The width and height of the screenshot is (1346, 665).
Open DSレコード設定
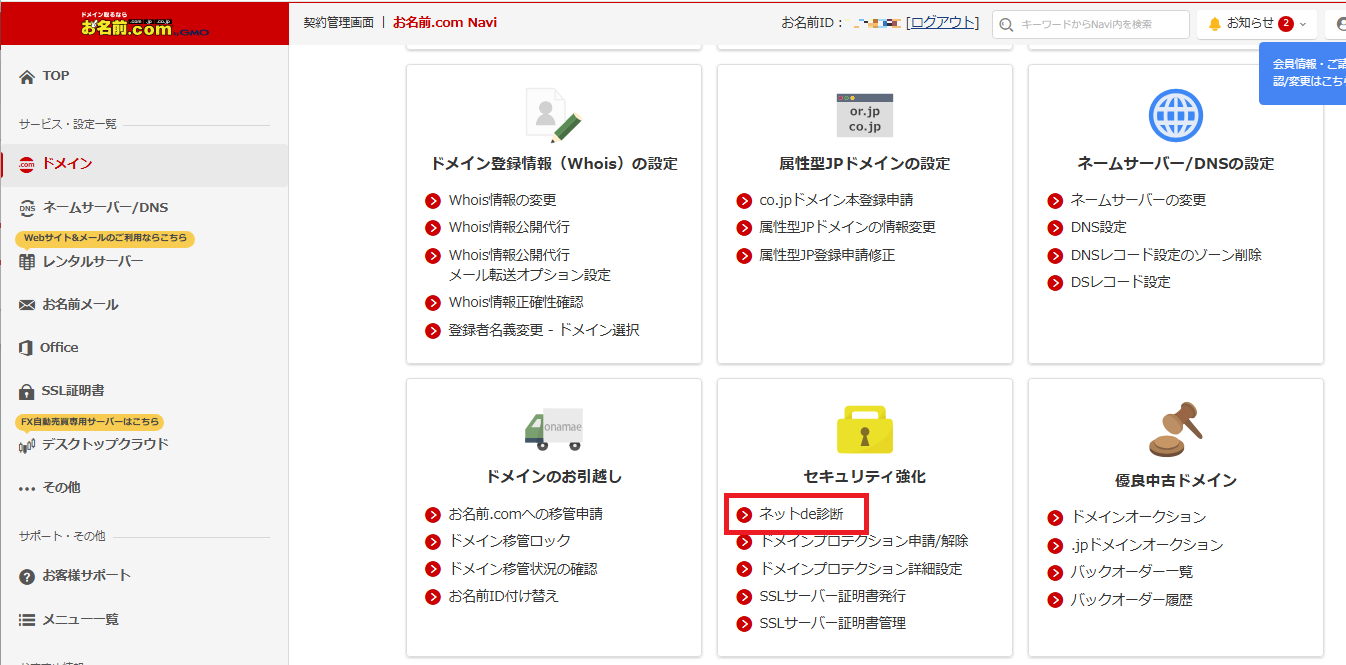(1120, 282)
